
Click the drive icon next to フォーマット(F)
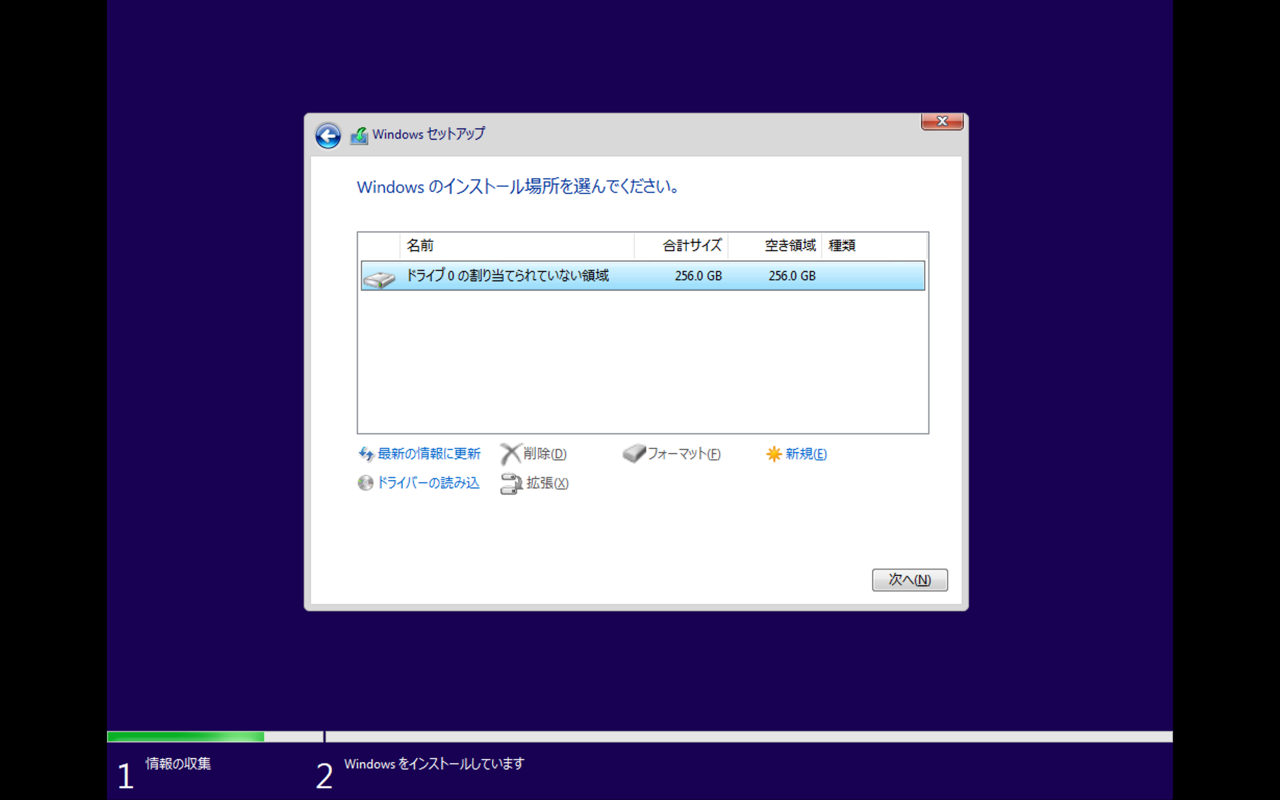click(634, 454)
